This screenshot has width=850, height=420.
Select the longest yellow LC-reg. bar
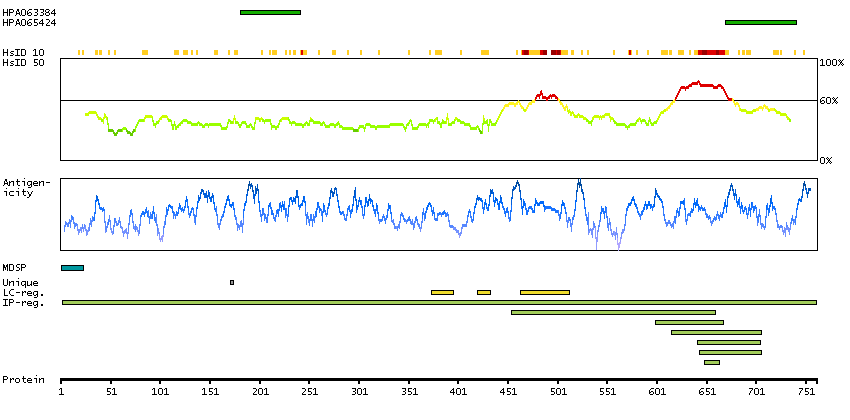click(x=544, y=292)
